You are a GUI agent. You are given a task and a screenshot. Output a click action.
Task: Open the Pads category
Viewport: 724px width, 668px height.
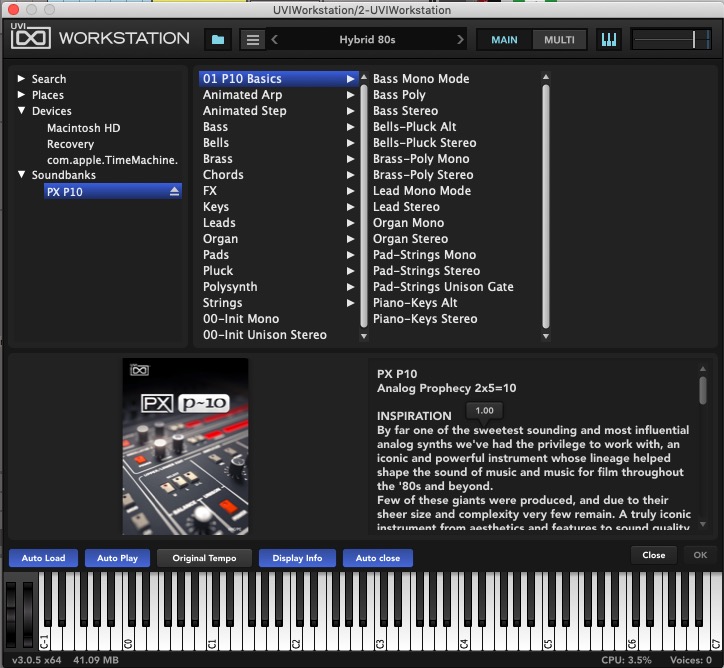tap(279, 255)
